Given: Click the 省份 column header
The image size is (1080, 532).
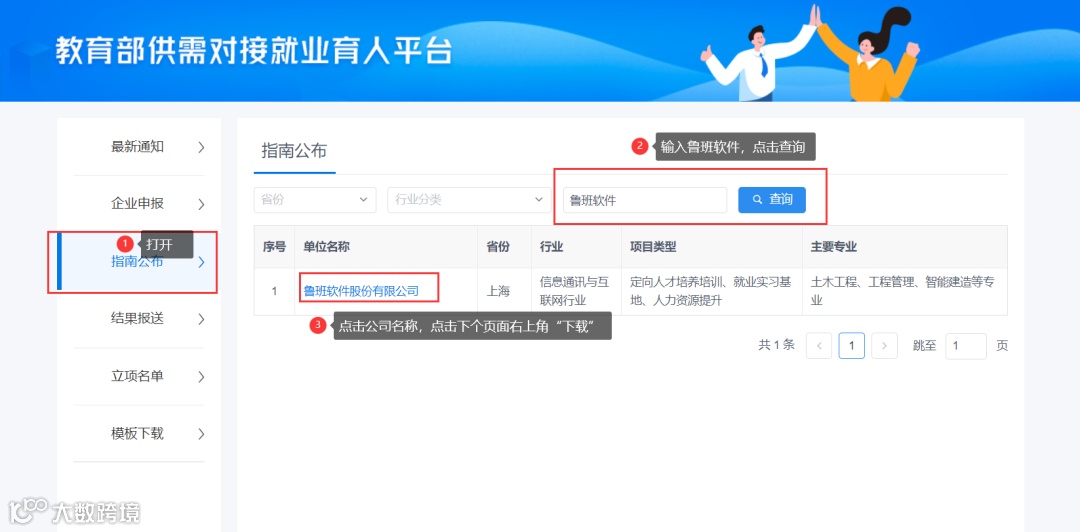Looking at the screenshot, I should point(504,247).
